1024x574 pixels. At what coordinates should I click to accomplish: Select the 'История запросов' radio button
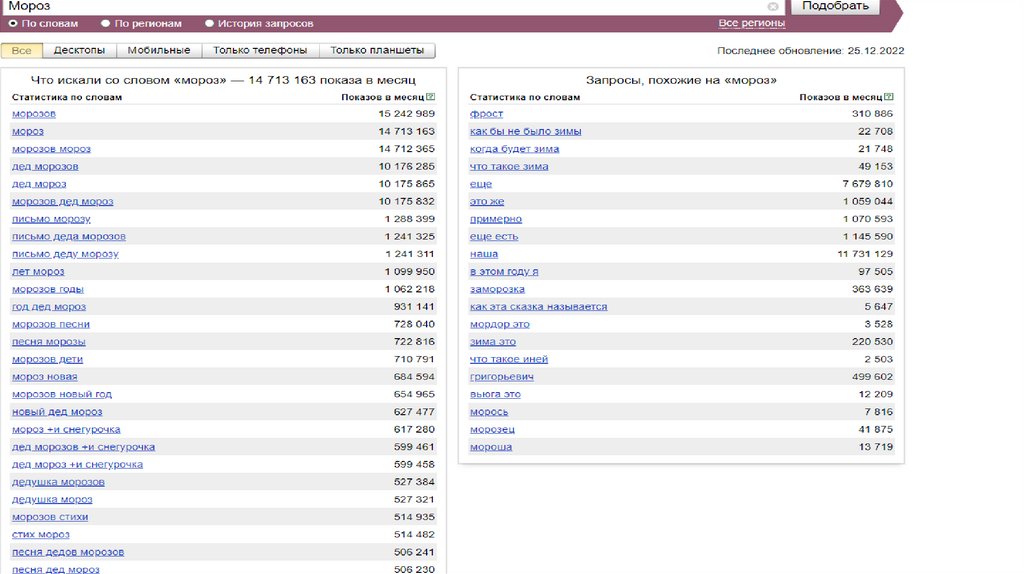tap(209, 23)
